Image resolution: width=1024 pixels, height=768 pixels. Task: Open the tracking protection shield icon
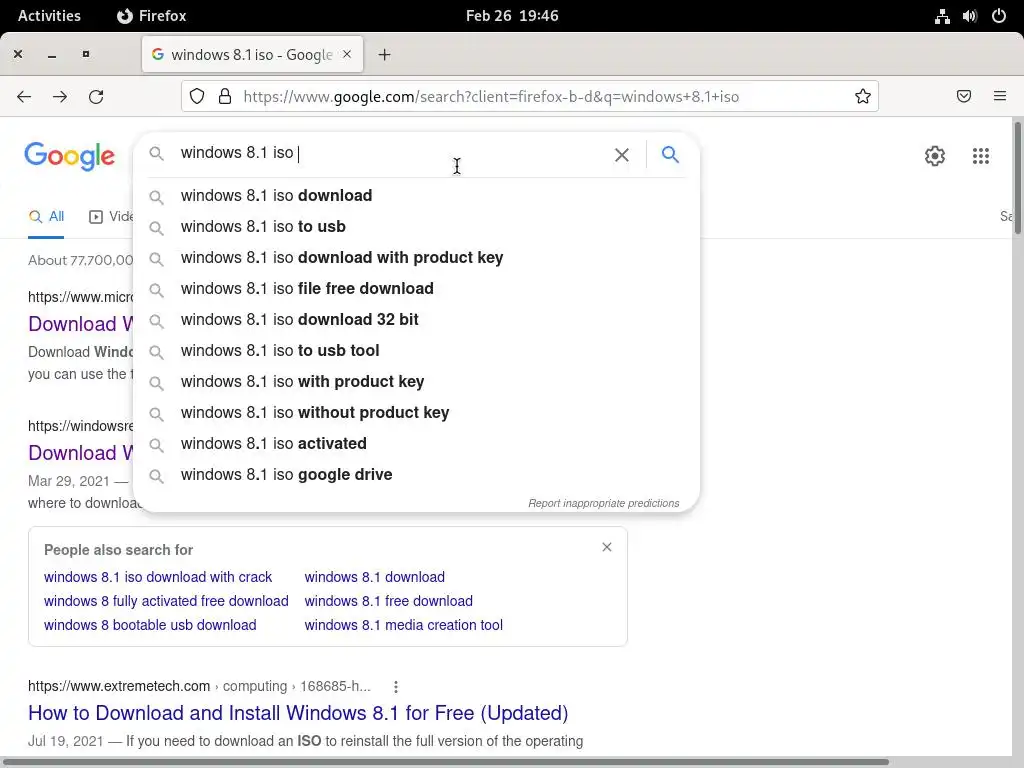click(197, 97)
